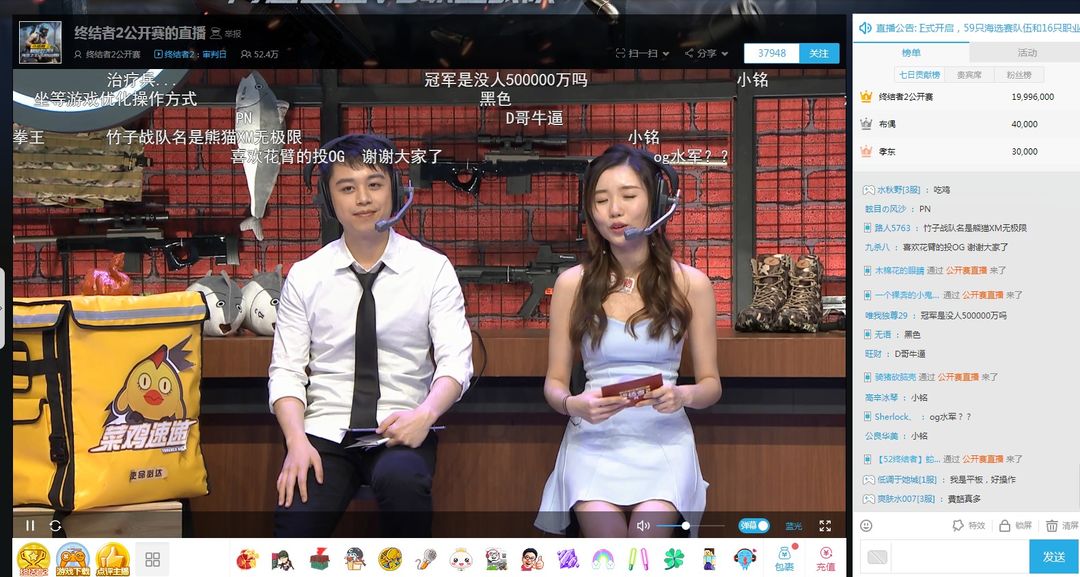Toggle the 锁屏 chat lock

tap(1015, 525)
